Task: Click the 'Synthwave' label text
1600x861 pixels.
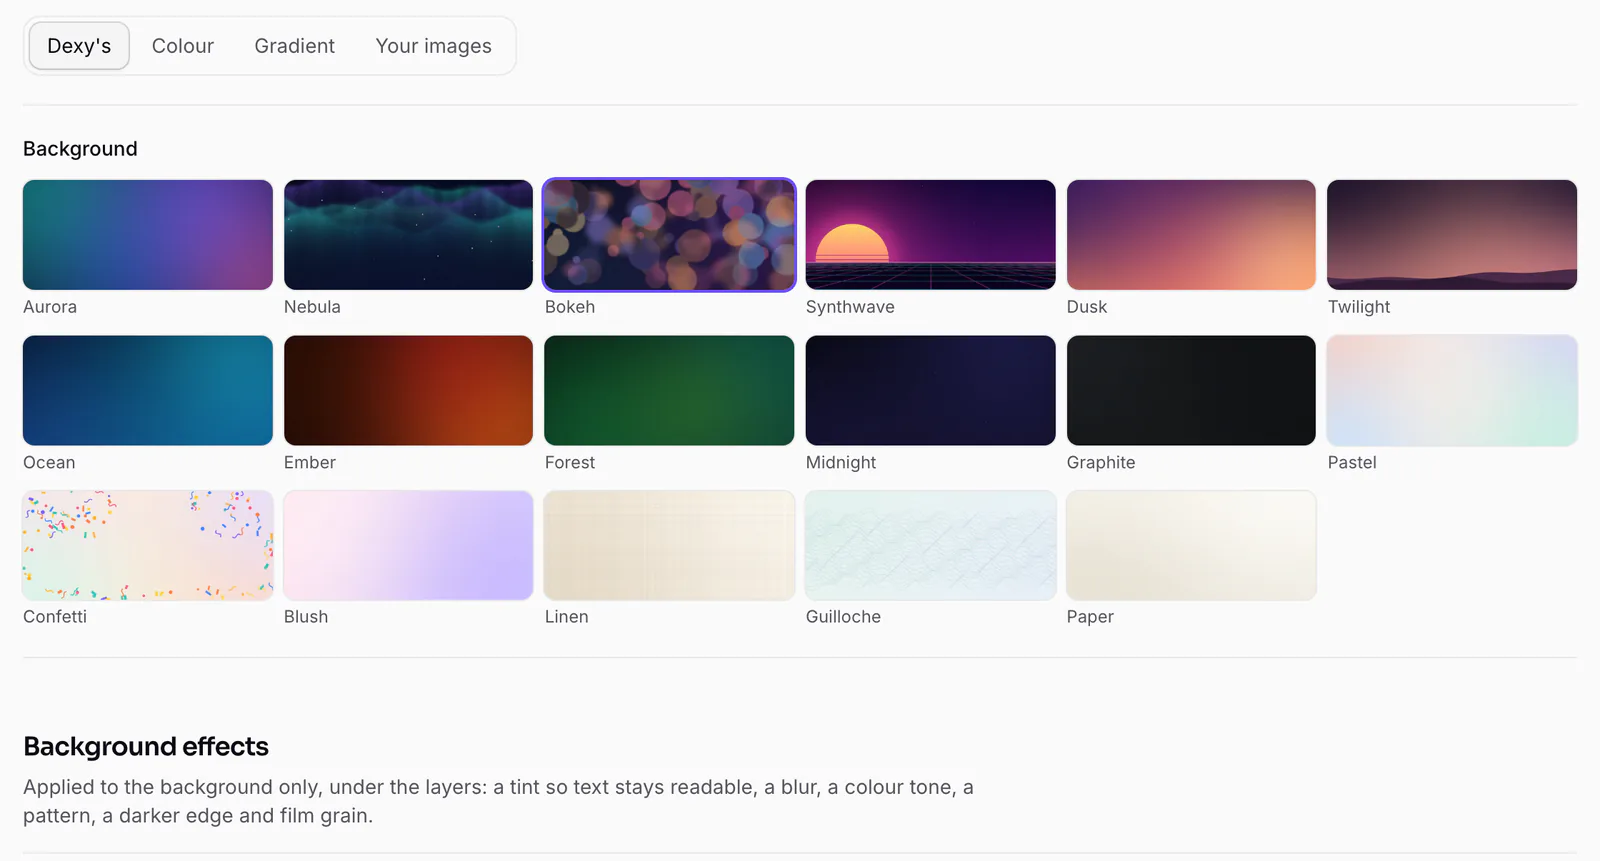Action: point(850,307)
